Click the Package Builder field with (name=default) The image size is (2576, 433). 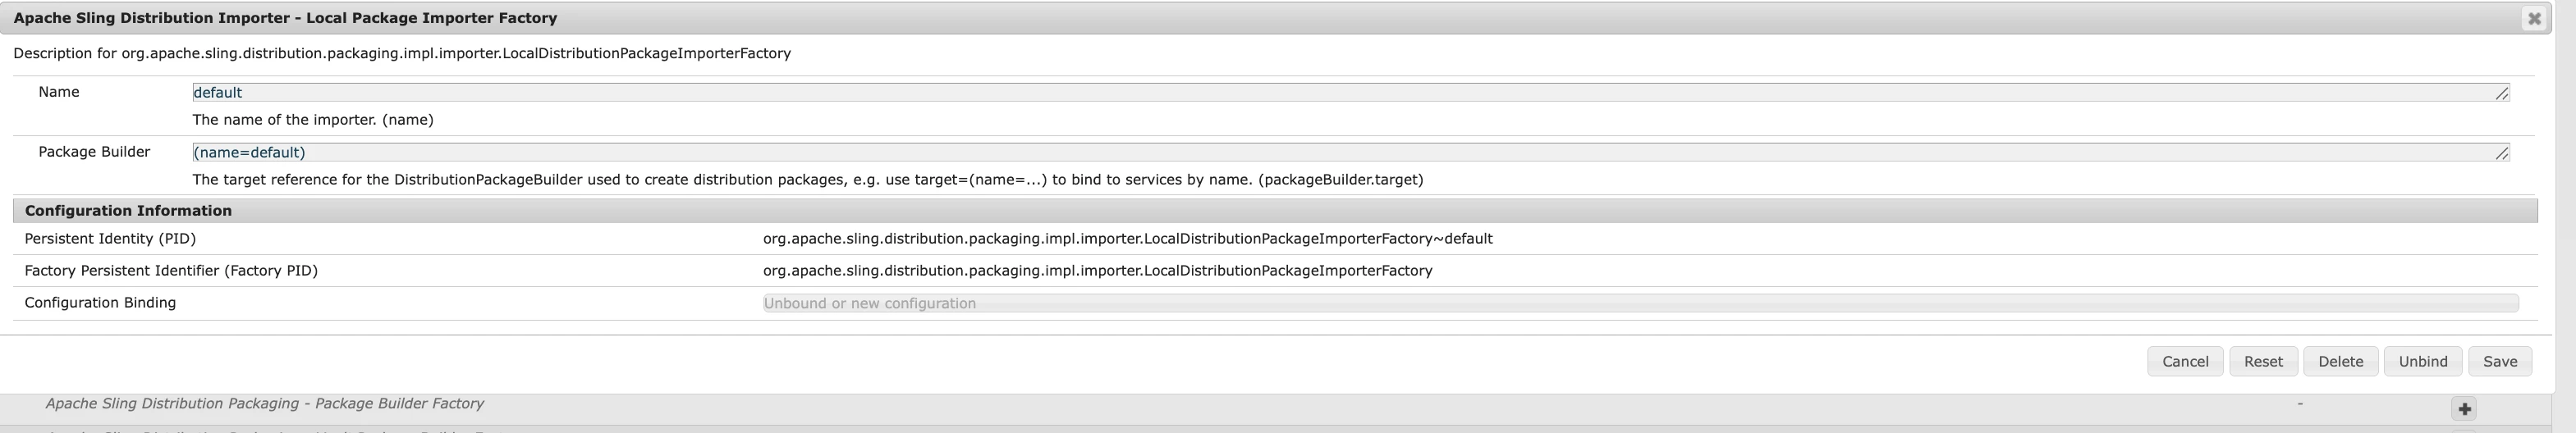[1351, 152]
